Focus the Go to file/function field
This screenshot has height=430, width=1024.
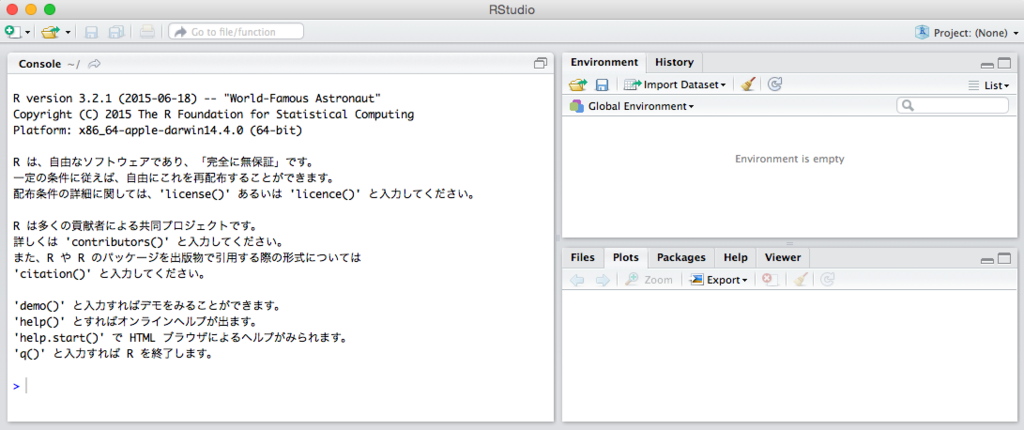236,31
